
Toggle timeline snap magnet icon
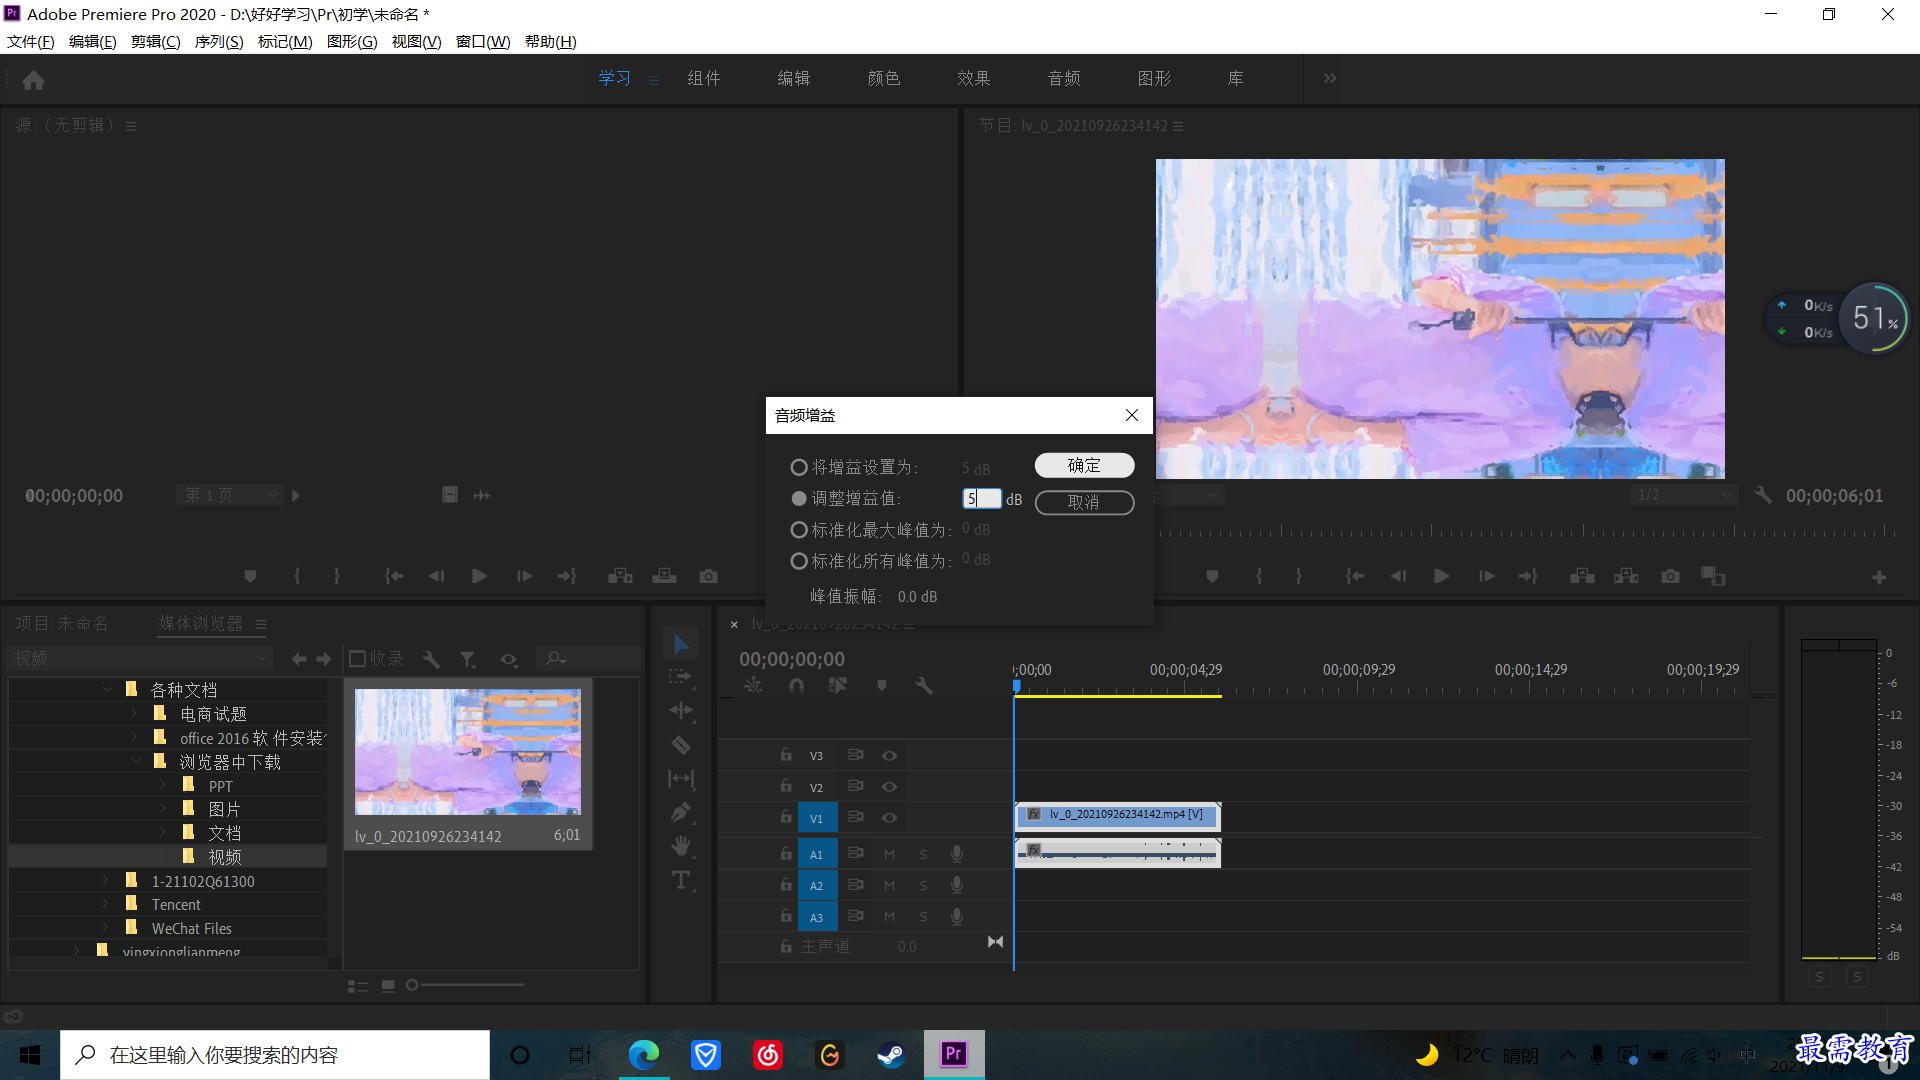click(796, 686)
